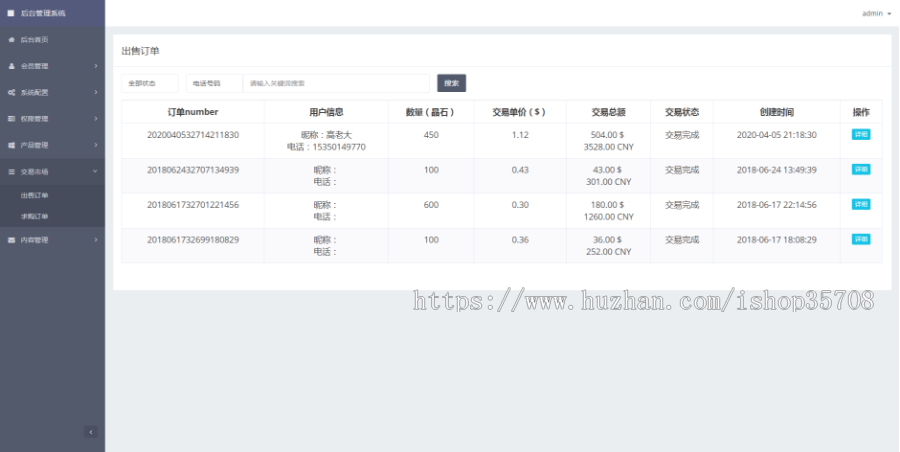900x452 pixels.
Task: Click the 交易单价（$） column header
Action: pyautogui.click(x=520, y=112)
